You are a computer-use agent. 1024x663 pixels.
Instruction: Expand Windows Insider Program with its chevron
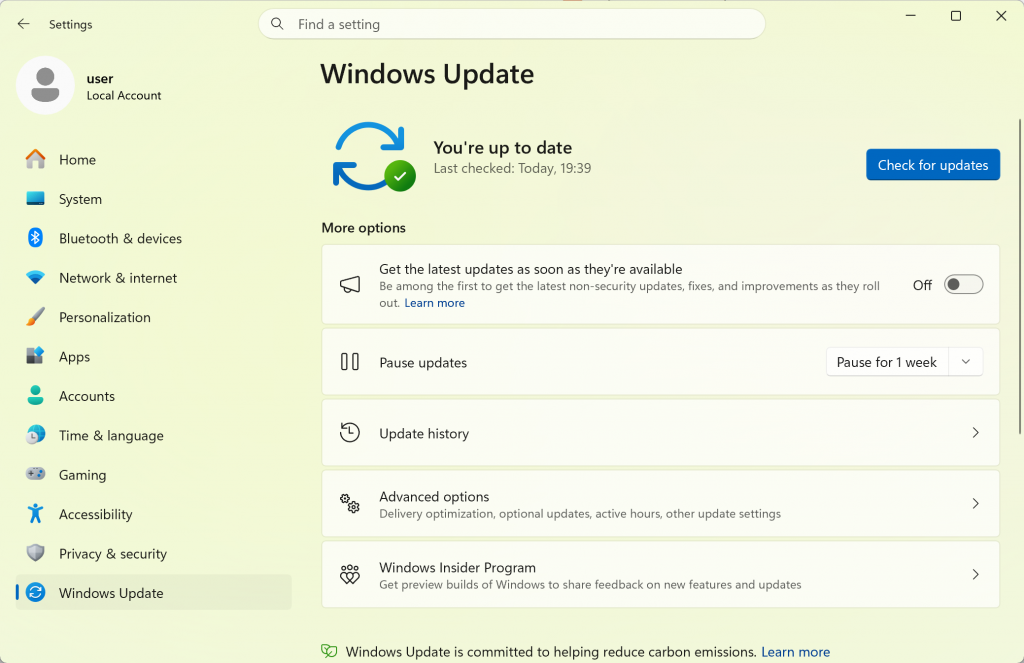(x=976, y=574)
